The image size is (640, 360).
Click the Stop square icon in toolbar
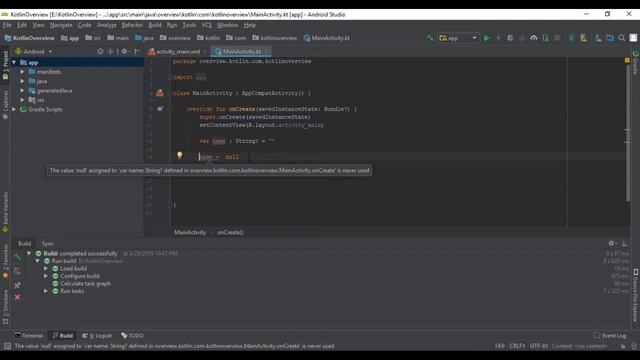(x=557, y=38)
